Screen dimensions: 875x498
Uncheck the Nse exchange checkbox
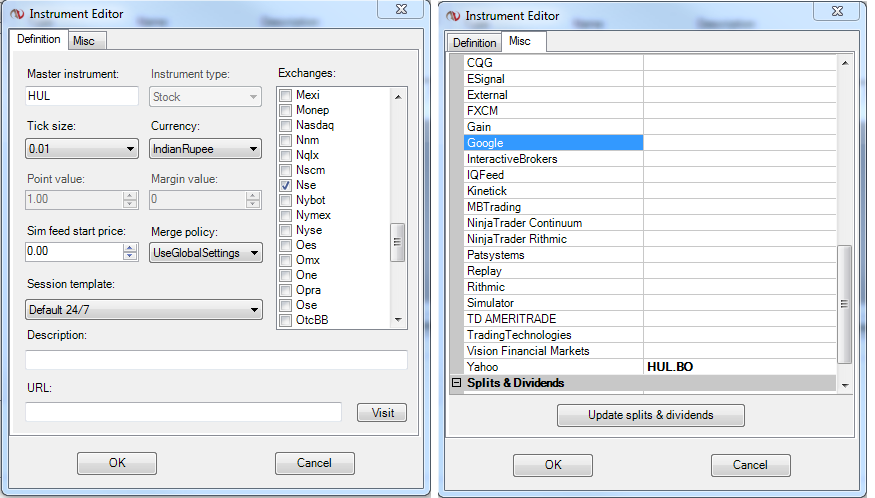(286, 185)
